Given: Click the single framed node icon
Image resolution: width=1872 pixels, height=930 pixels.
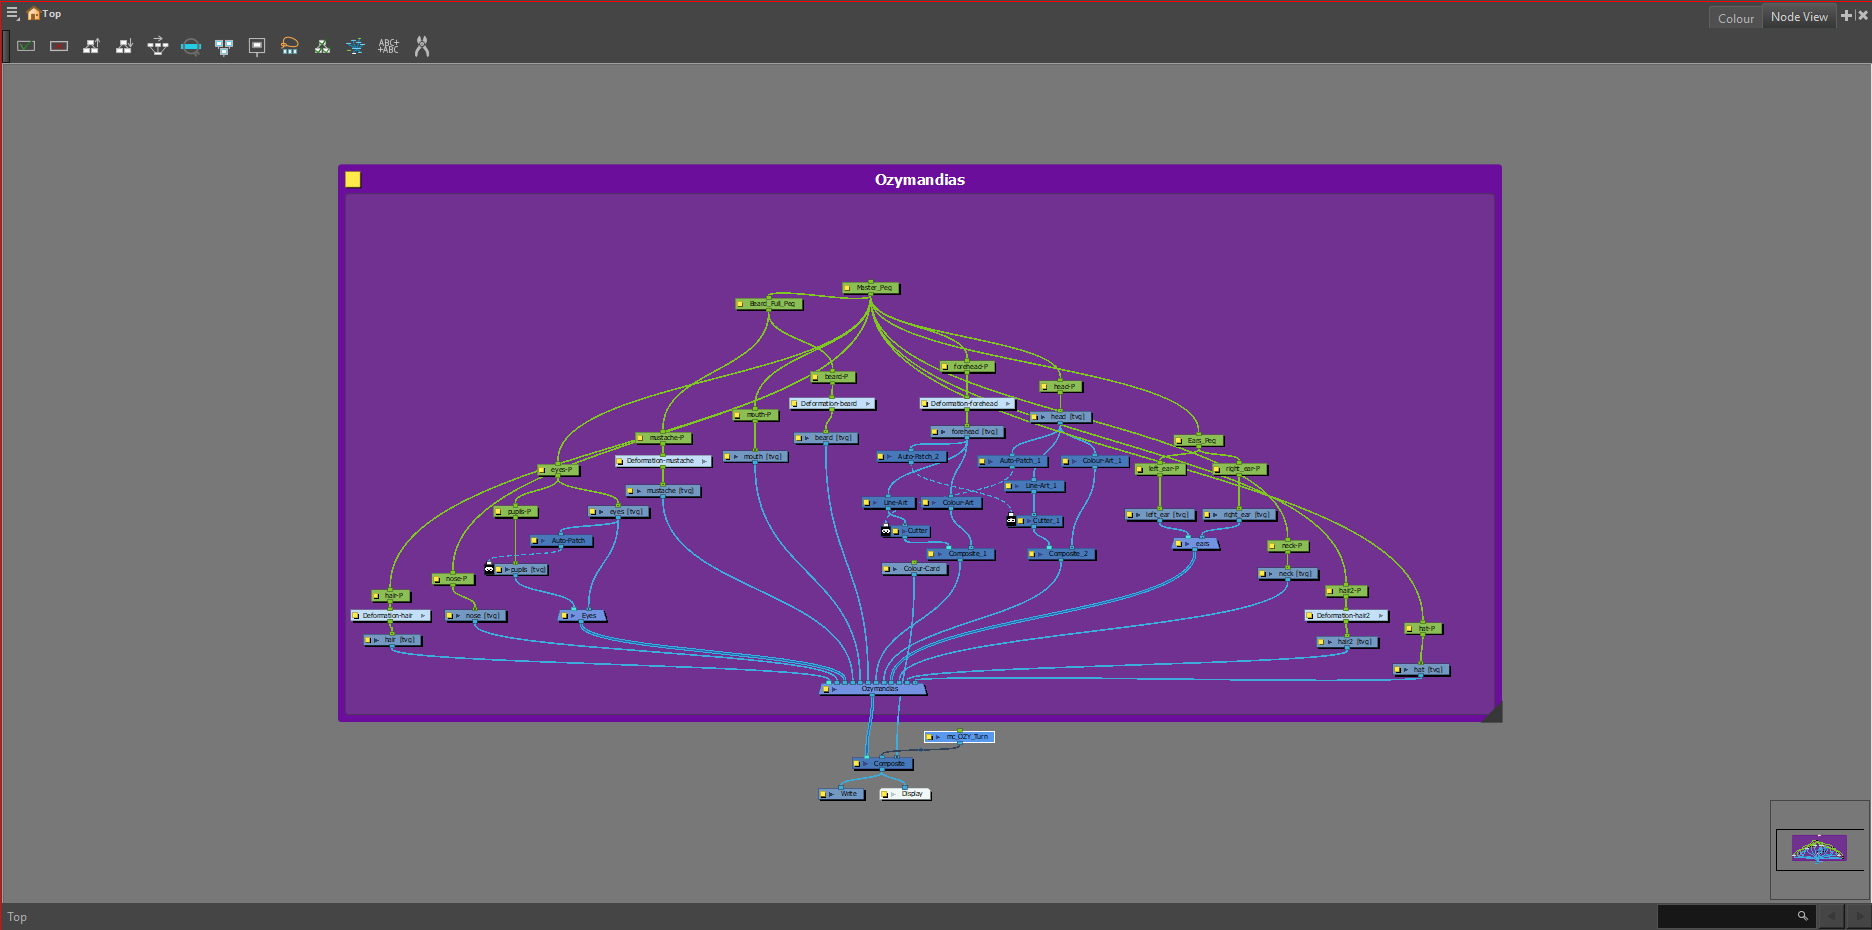Looking at the screenshot, I should click(x=257, y=46).
